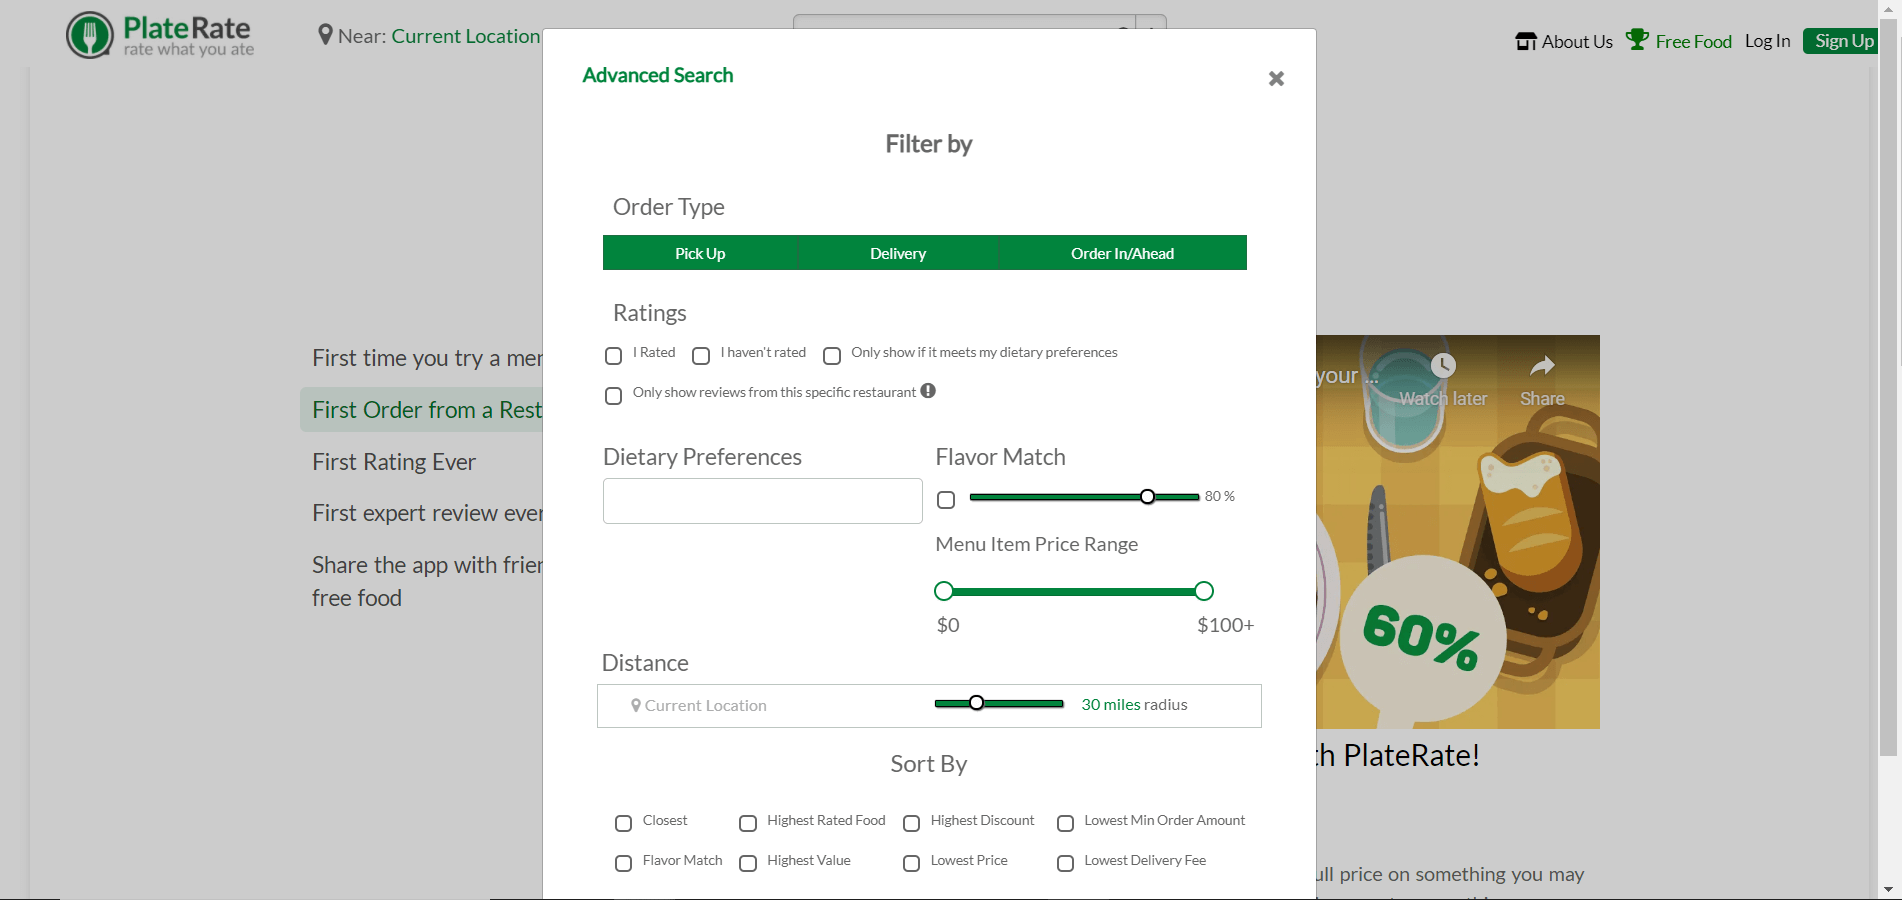The width and height of the screenshot is (1902, 900).
Task: Select the Highest Rated Food sort option
Action: pos(748,823)
